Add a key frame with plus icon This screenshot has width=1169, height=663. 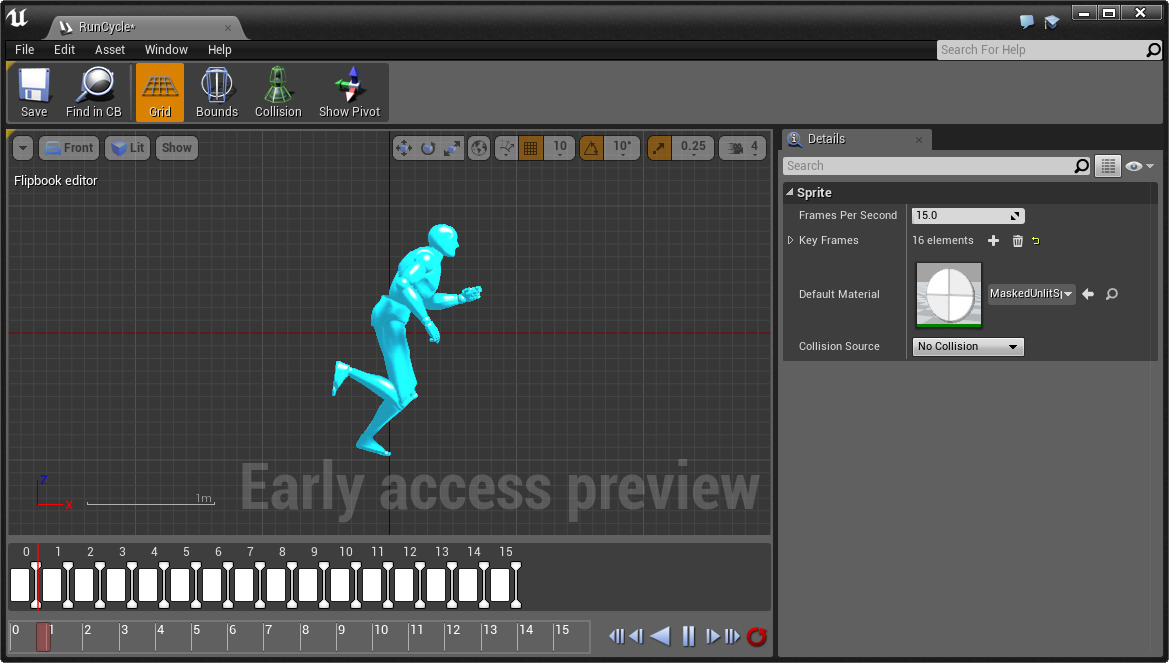[x=993, y=241]
